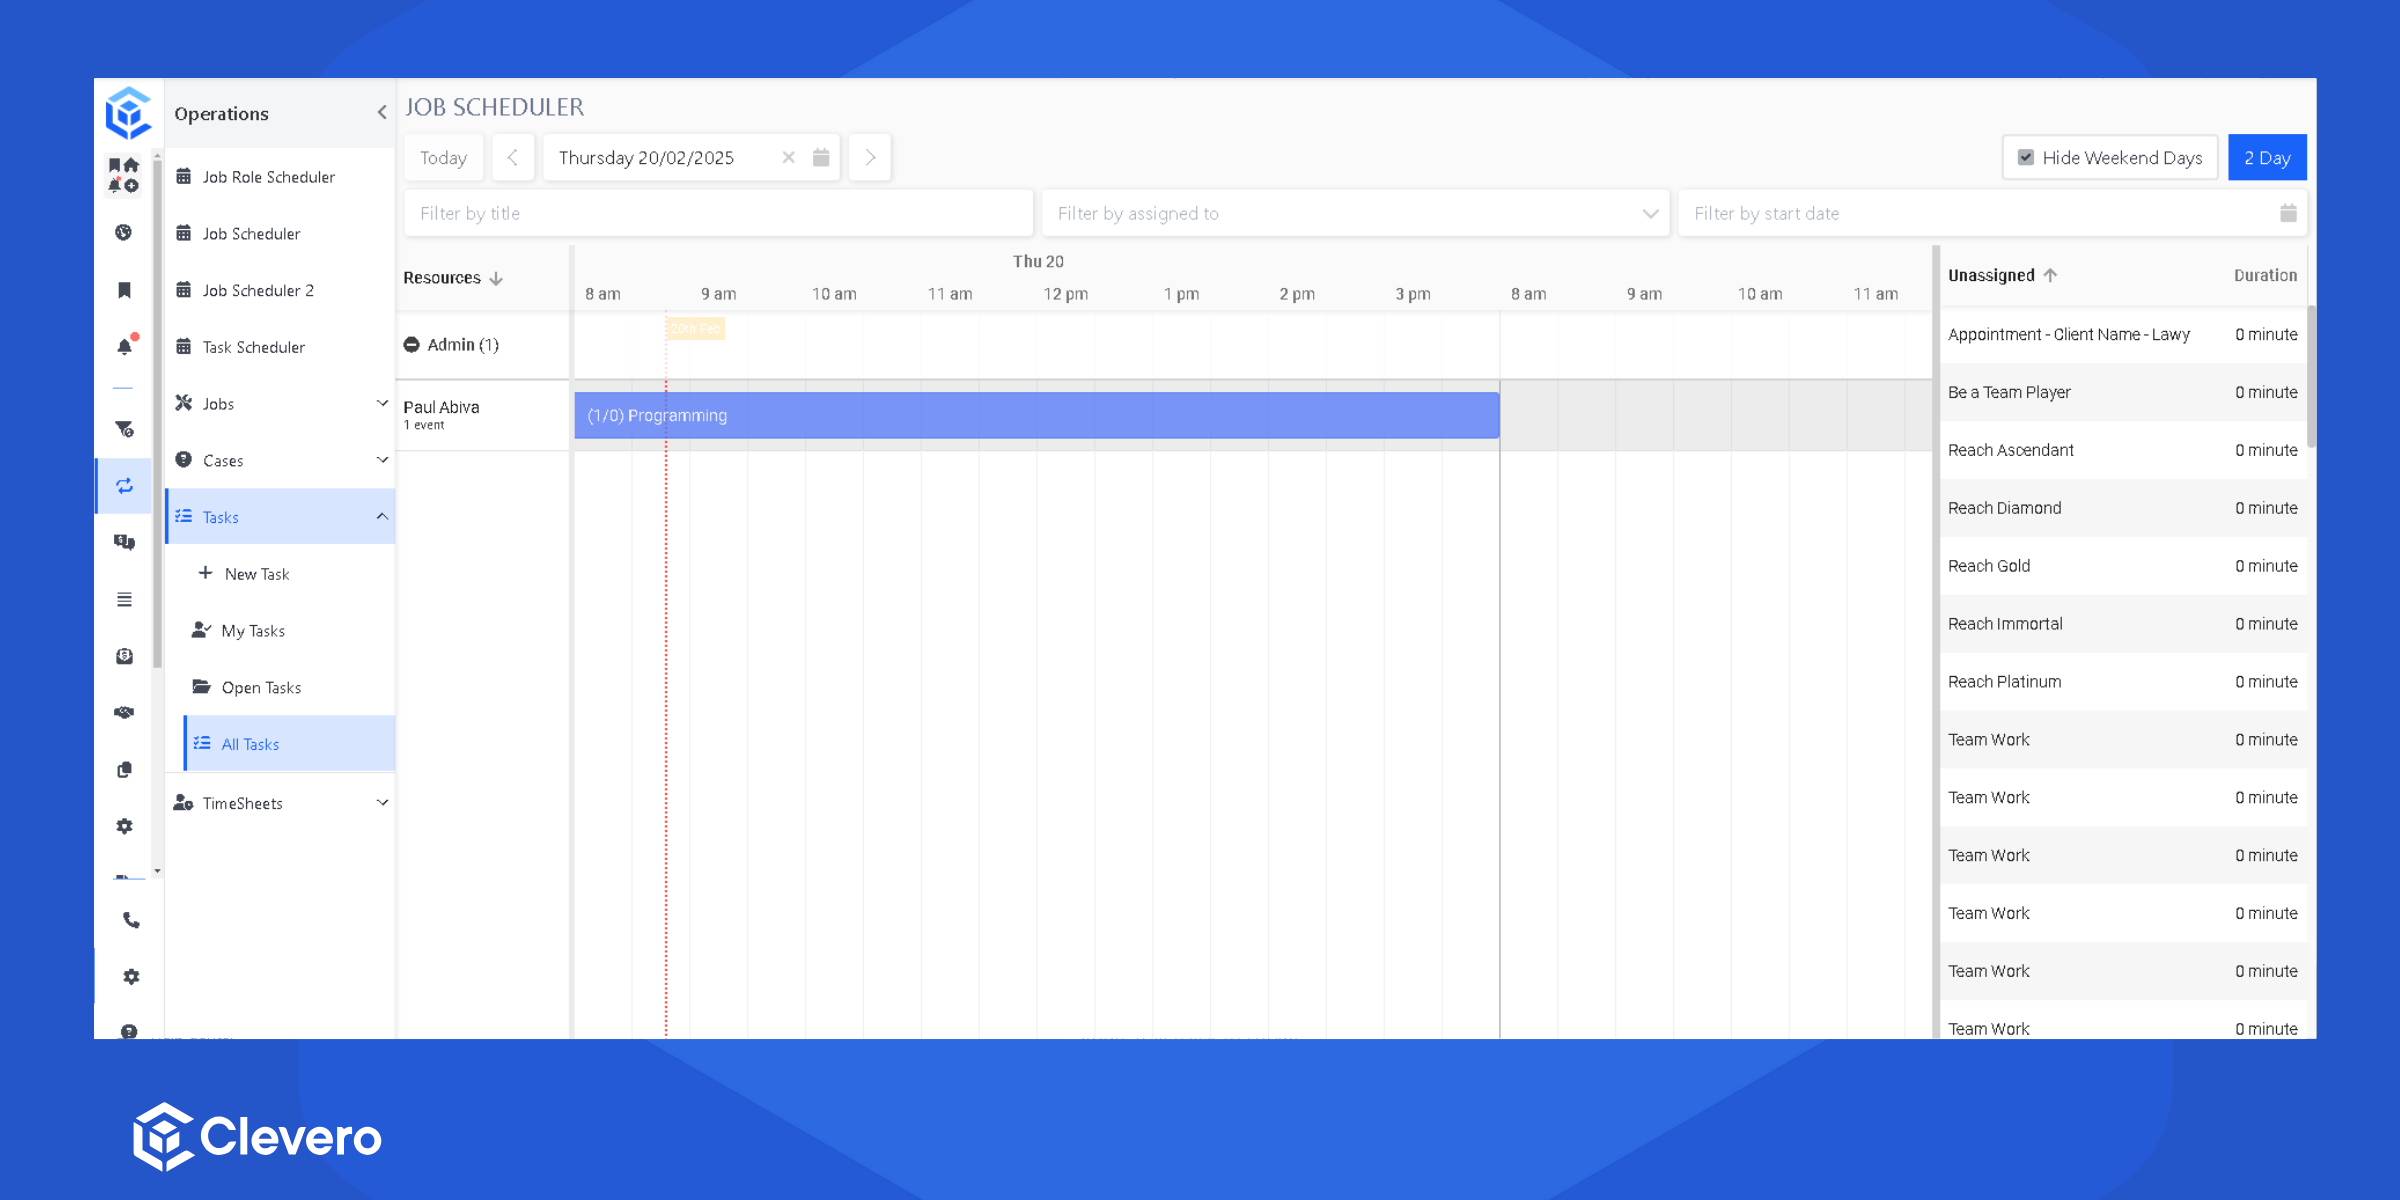Click the notification bell icon in left rail

tap(124, 346)
